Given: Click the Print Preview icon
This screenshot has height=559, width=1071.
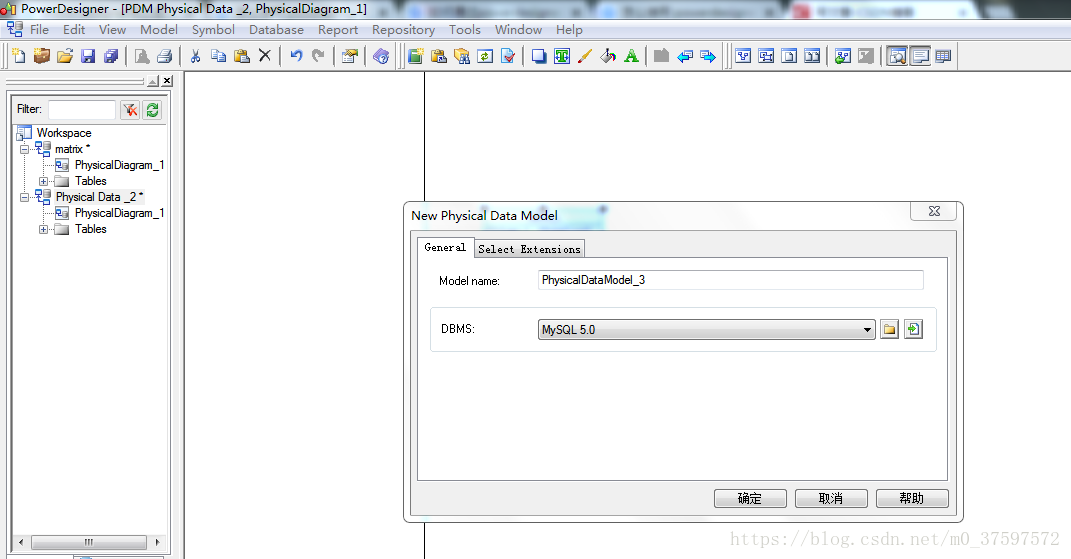Looking at the screenshot, I should pos(142,56).
